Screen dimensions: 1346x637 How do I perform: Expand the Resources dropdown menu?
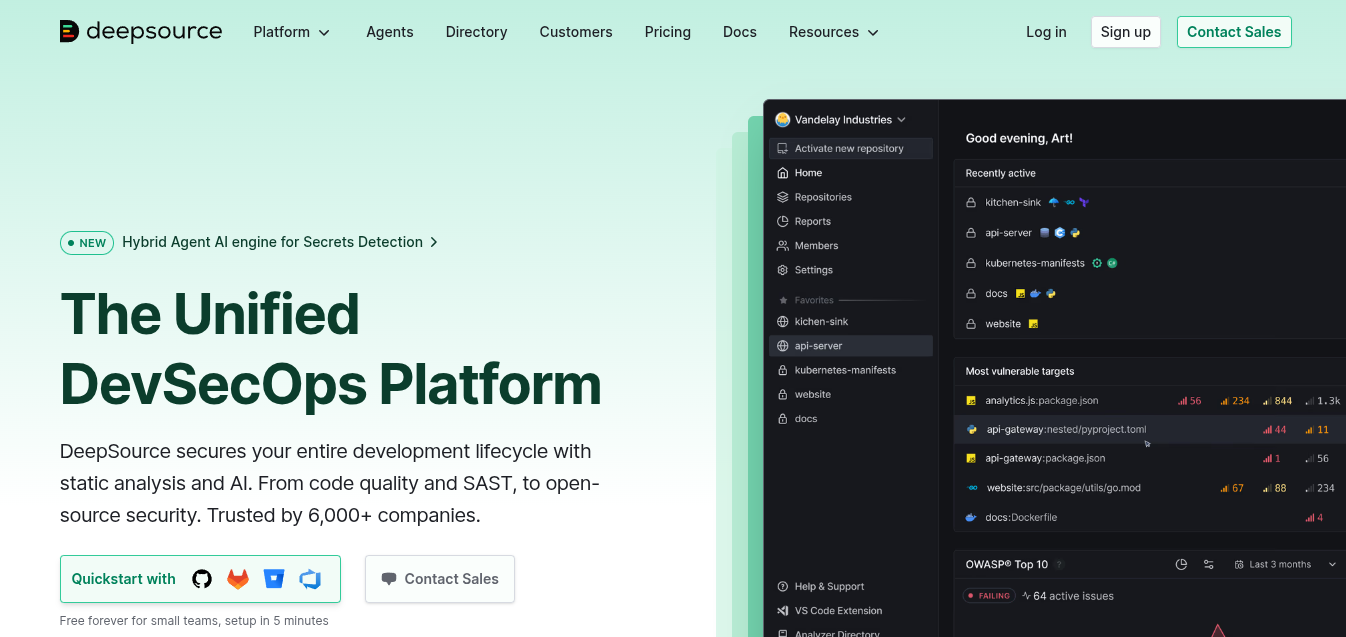click(834, 32)
